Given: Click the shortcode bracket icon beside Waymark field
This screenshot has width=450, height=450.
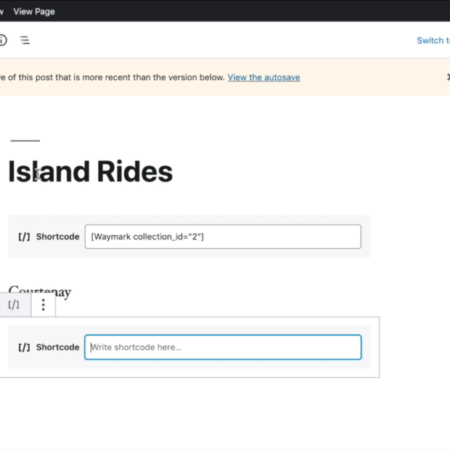Looking at the screenshot, I should click(x=24, y=237).
